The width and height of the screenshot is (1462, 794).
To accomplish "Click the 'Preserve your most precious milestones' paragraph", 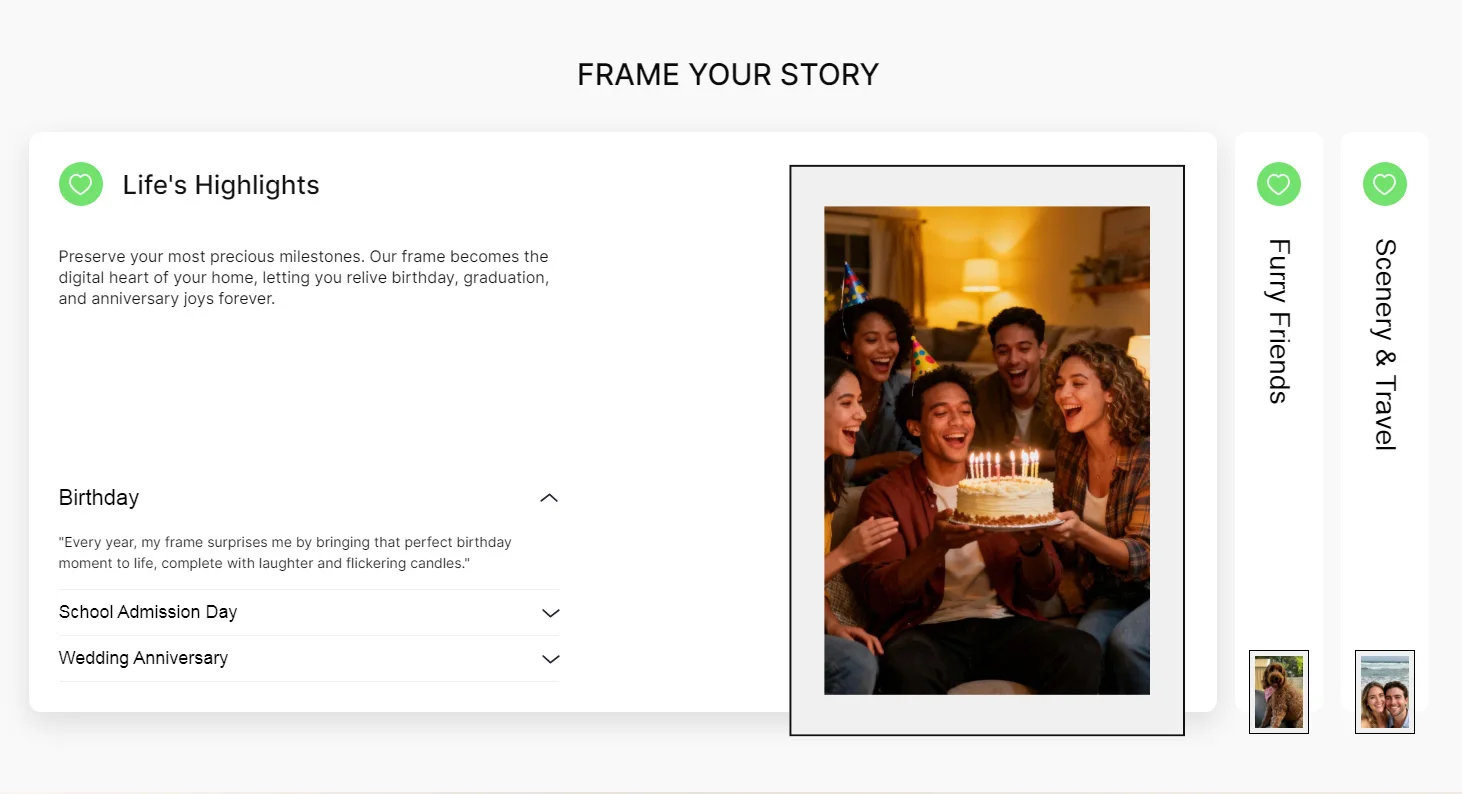I will click(304, 277).
